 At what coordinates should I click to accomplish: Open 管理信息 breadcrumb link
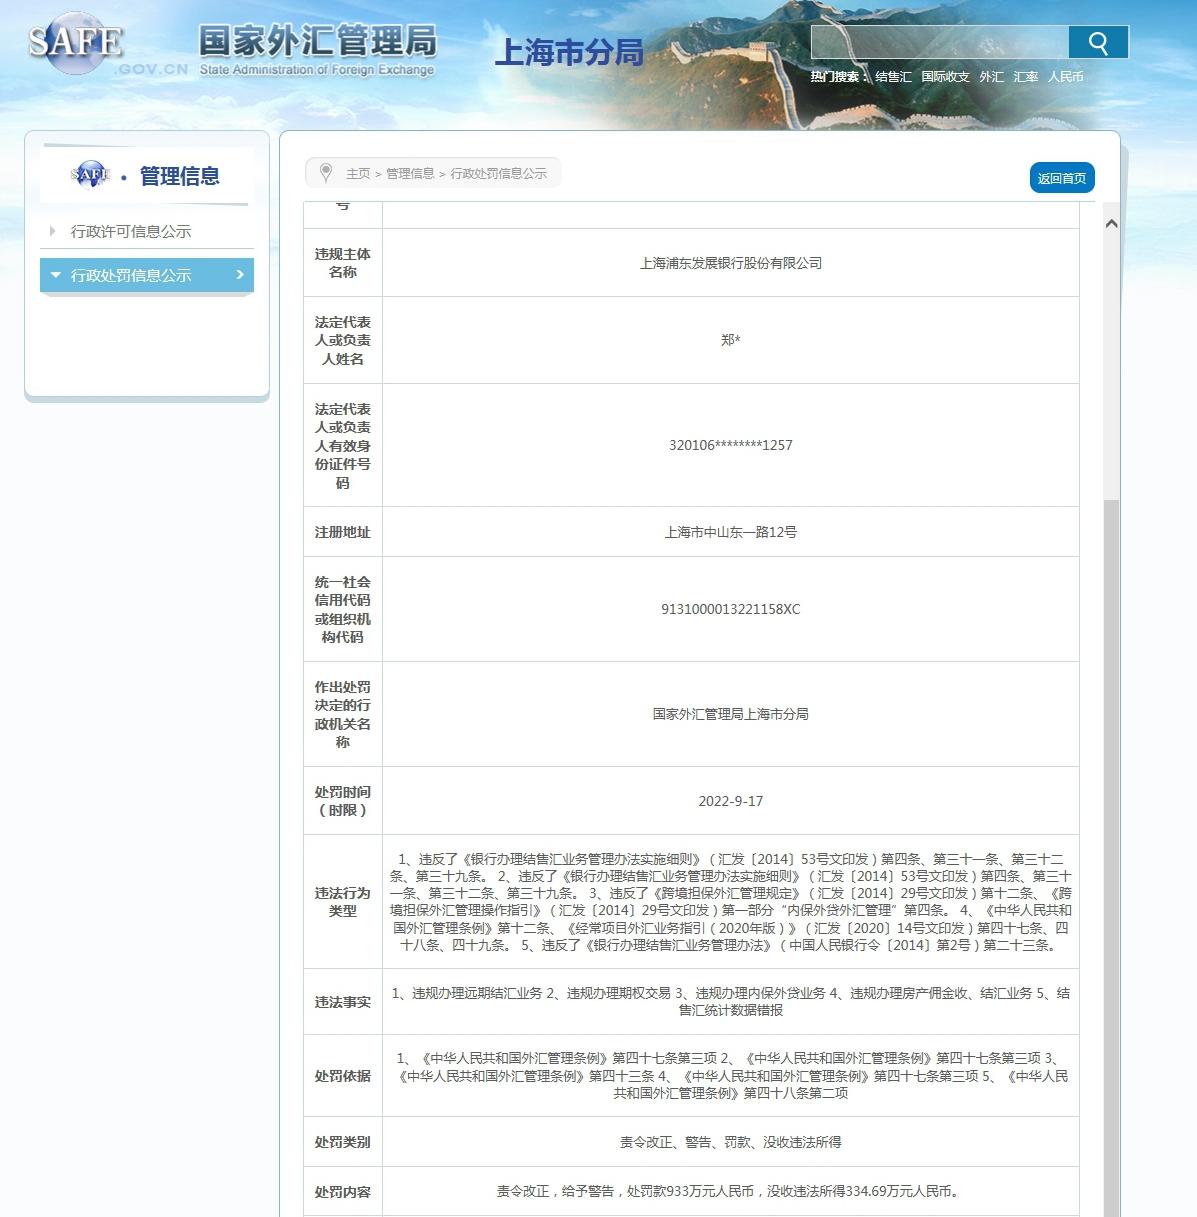(x=410, y=173)
